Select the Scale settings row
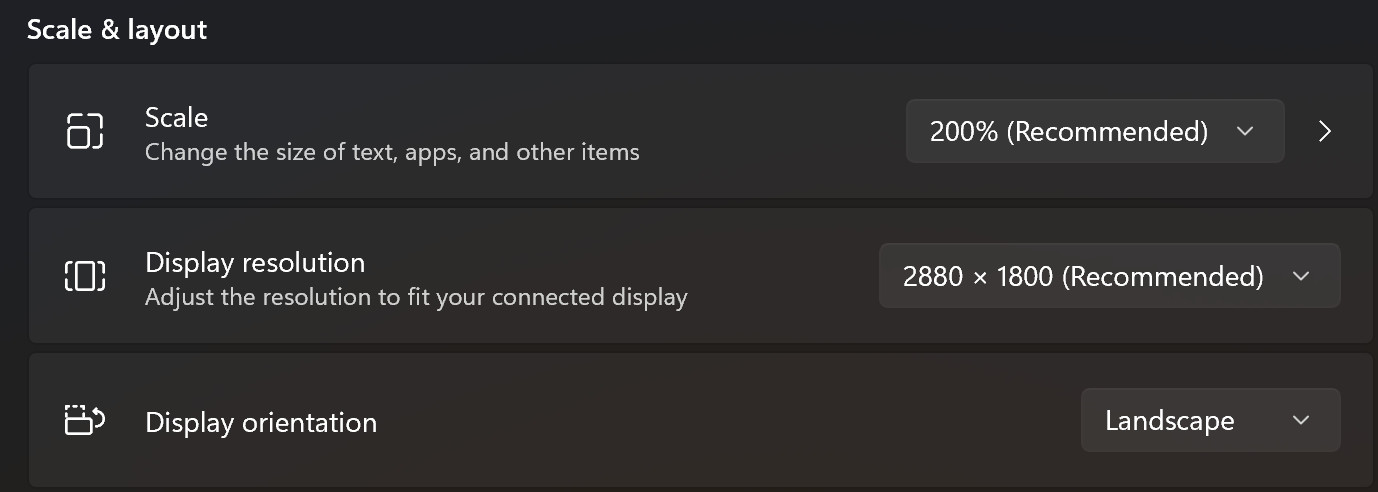The height and width of the screenshot is (492, 1378). (x=700, y=131)
